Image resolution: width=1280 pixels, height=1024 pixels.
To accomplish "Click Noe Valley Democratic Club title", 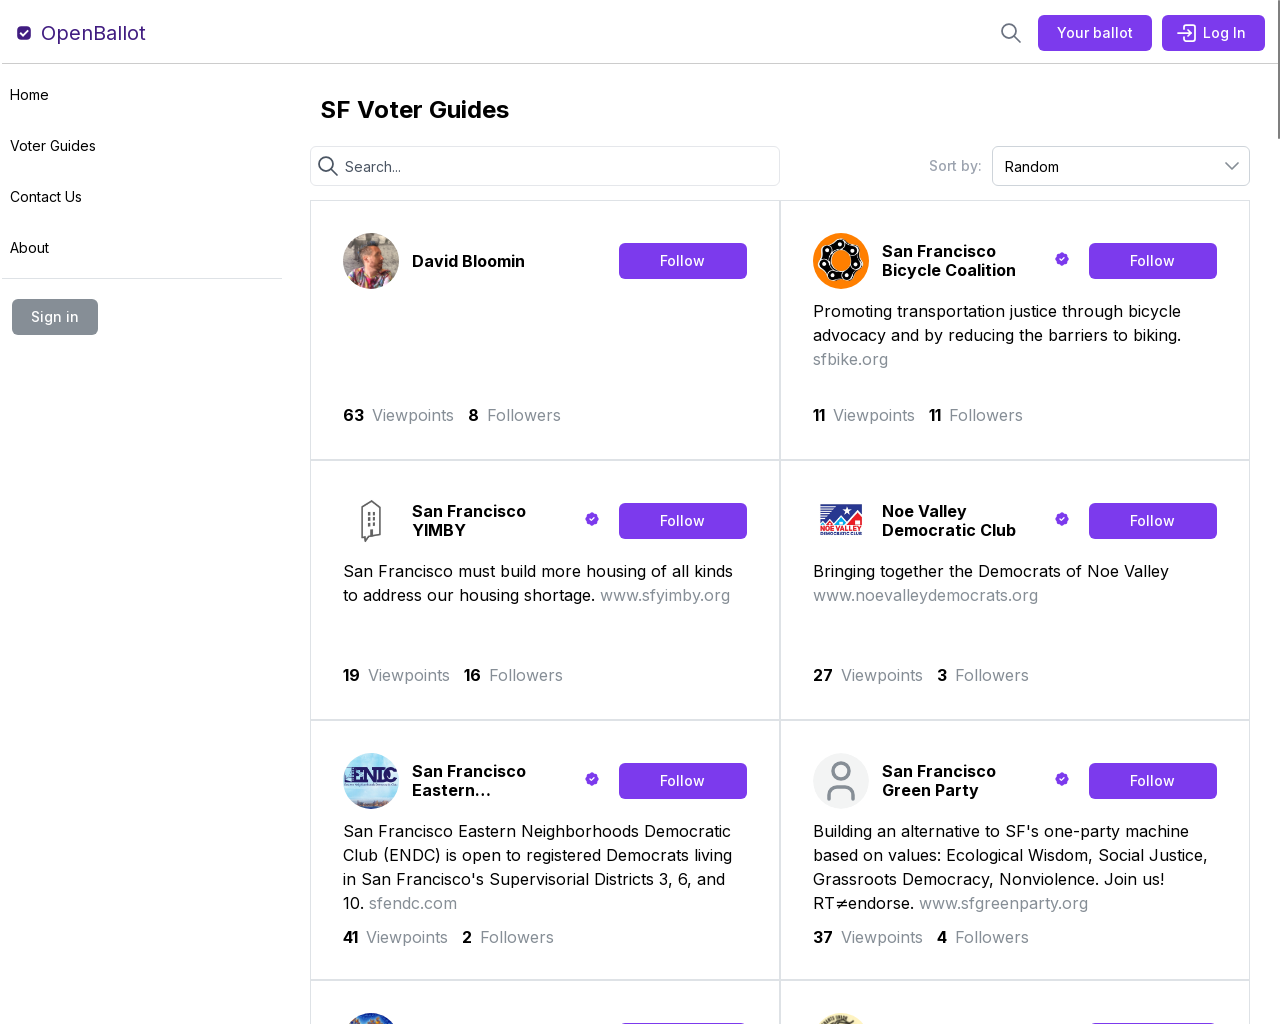I will coord(949,521).
